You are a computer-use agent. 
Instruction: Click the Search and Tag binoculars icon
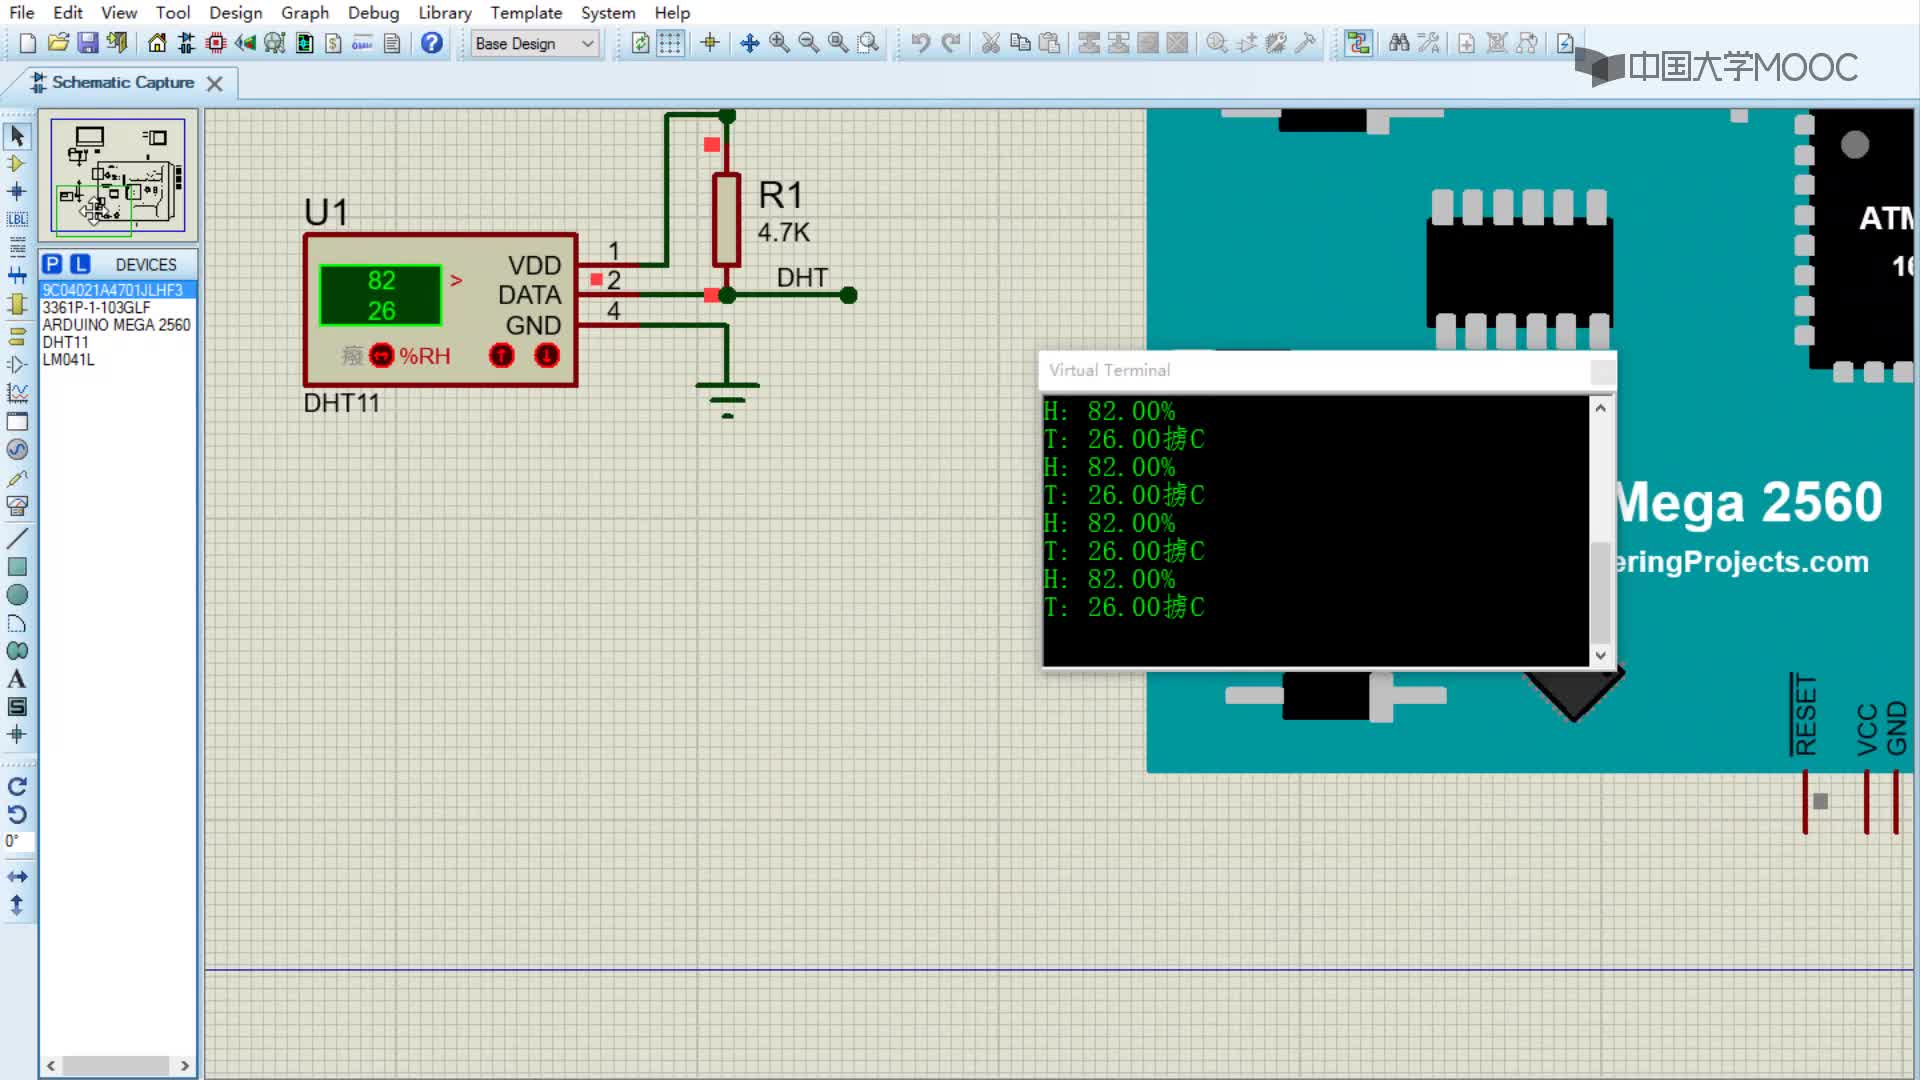click(1399, 43)
